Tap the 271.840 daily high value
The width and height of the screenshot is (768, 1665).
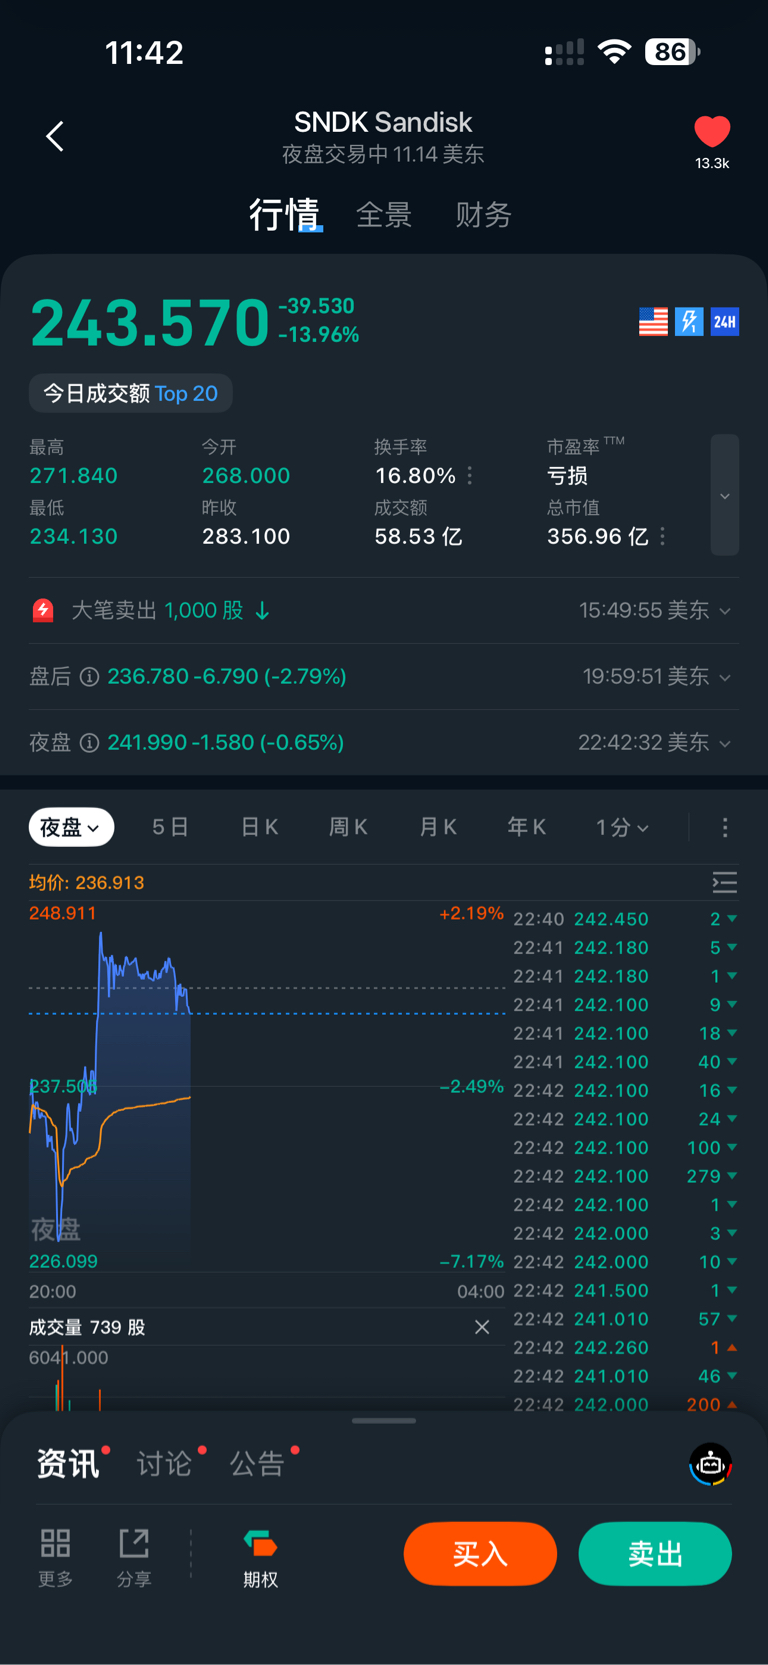click(x=74, y=476)
